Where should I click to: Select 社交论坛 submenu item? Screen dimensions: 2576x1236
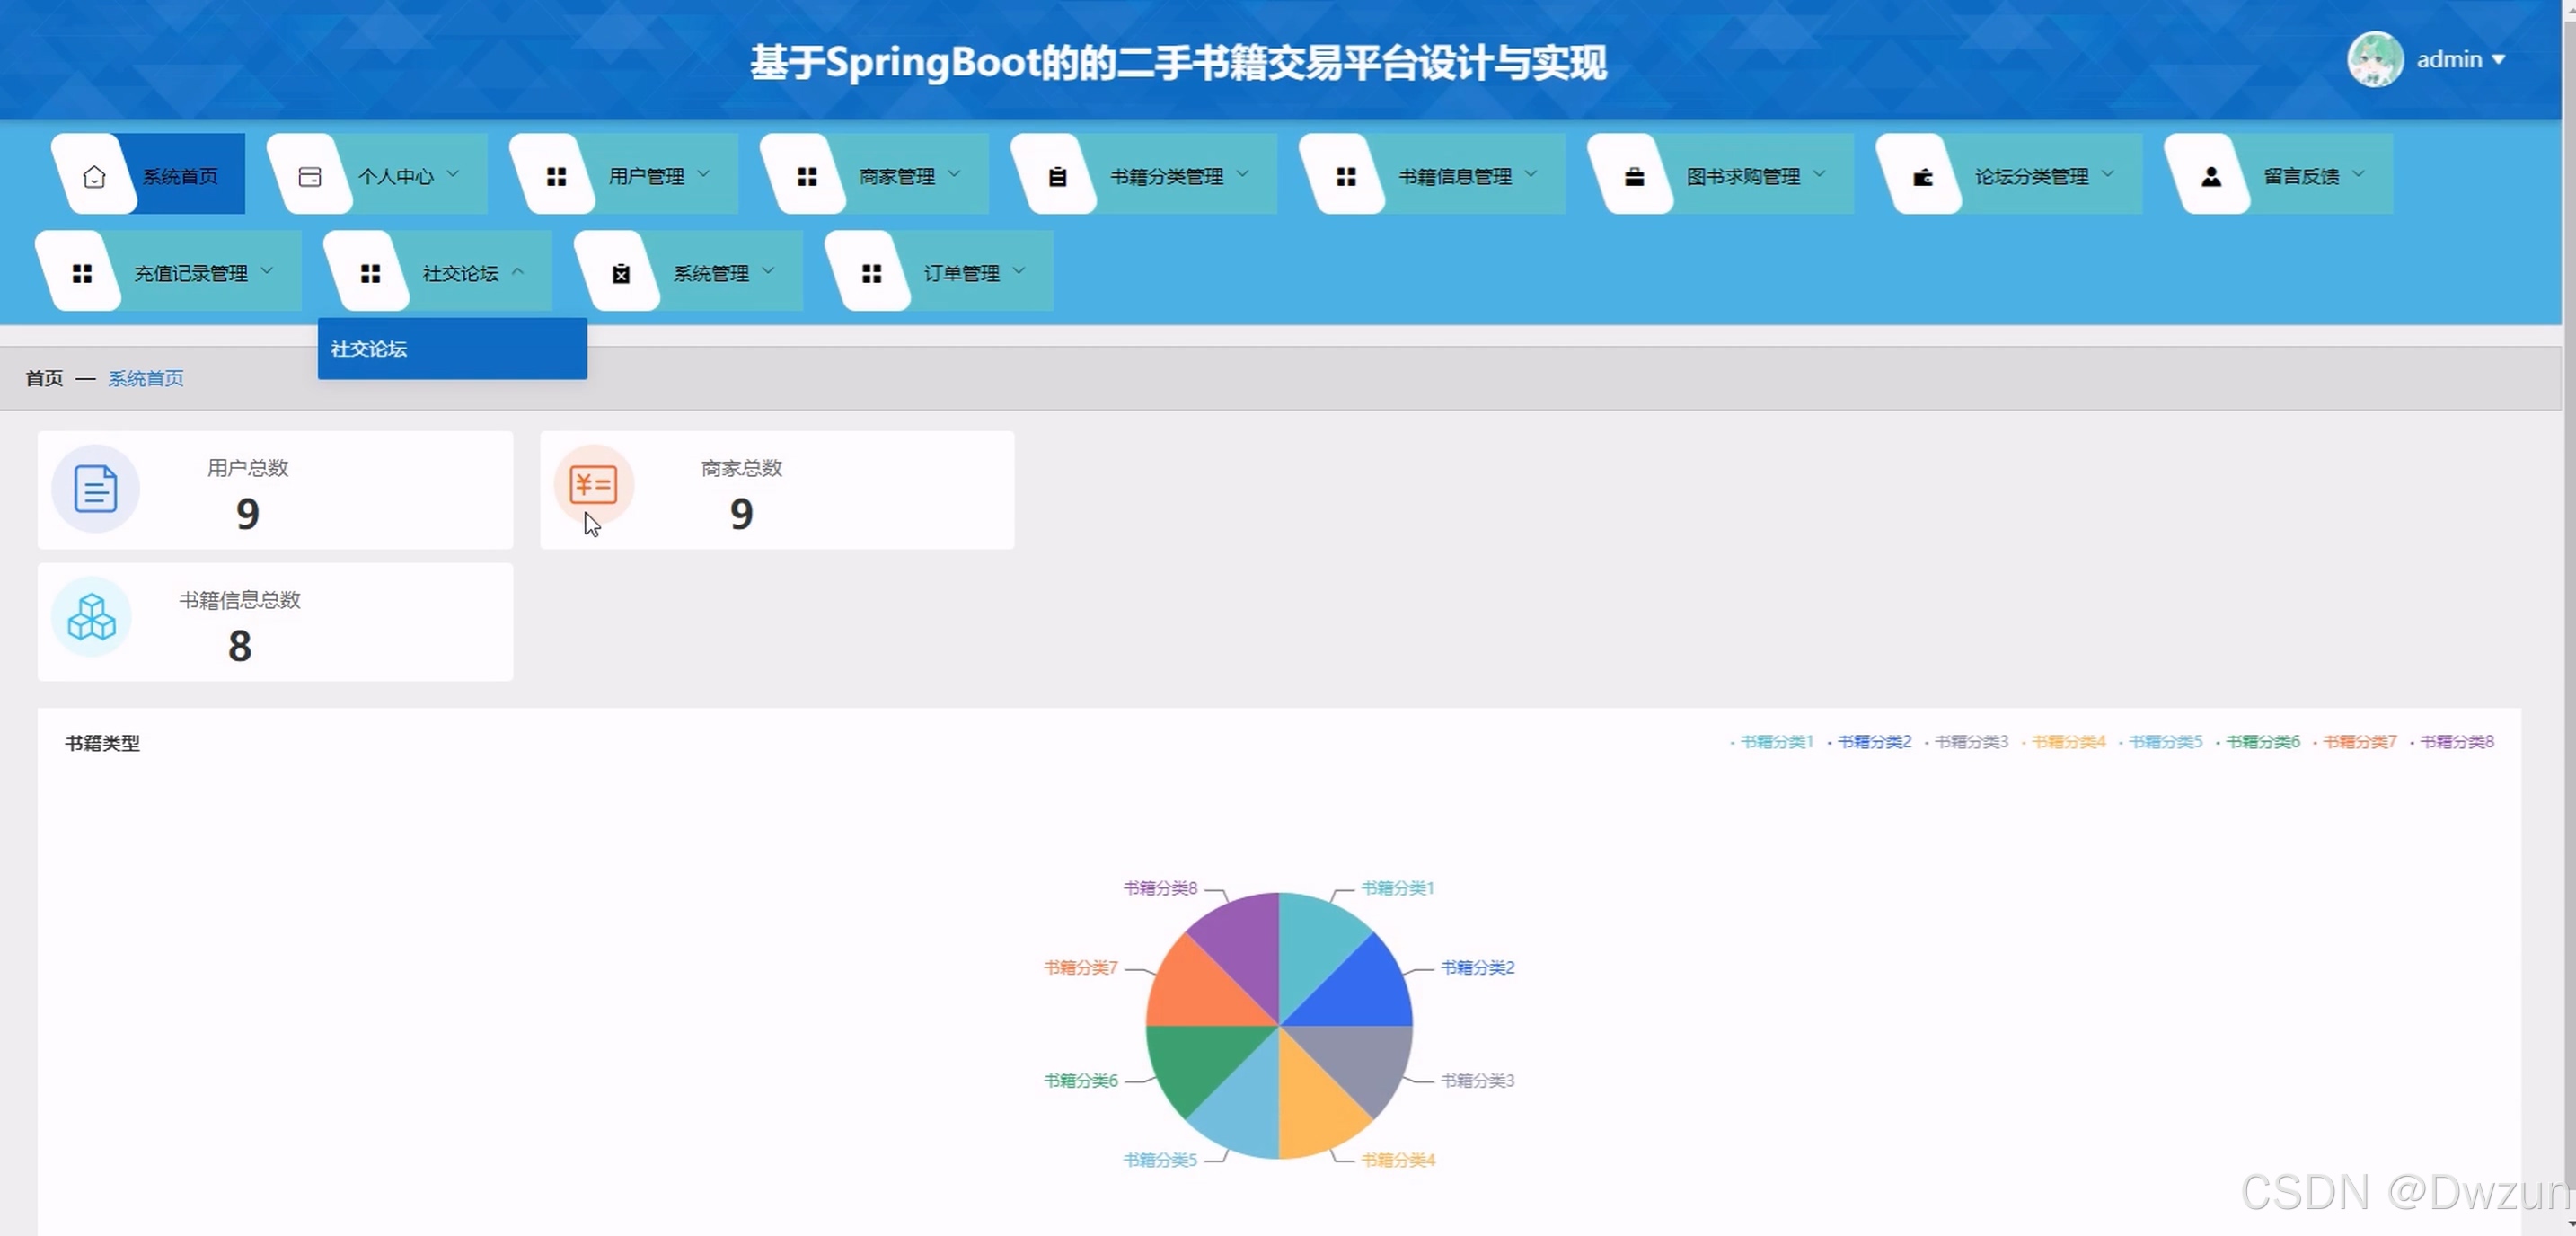(x=369, y=349)
